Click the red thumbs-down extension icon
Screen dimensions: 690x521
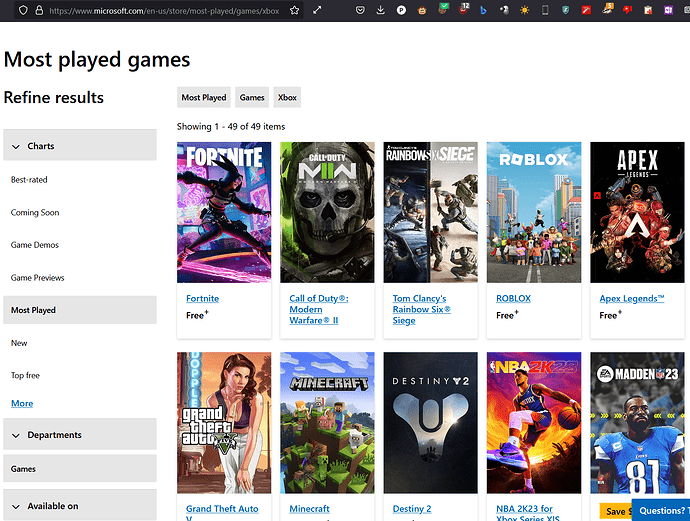(628, 10)
